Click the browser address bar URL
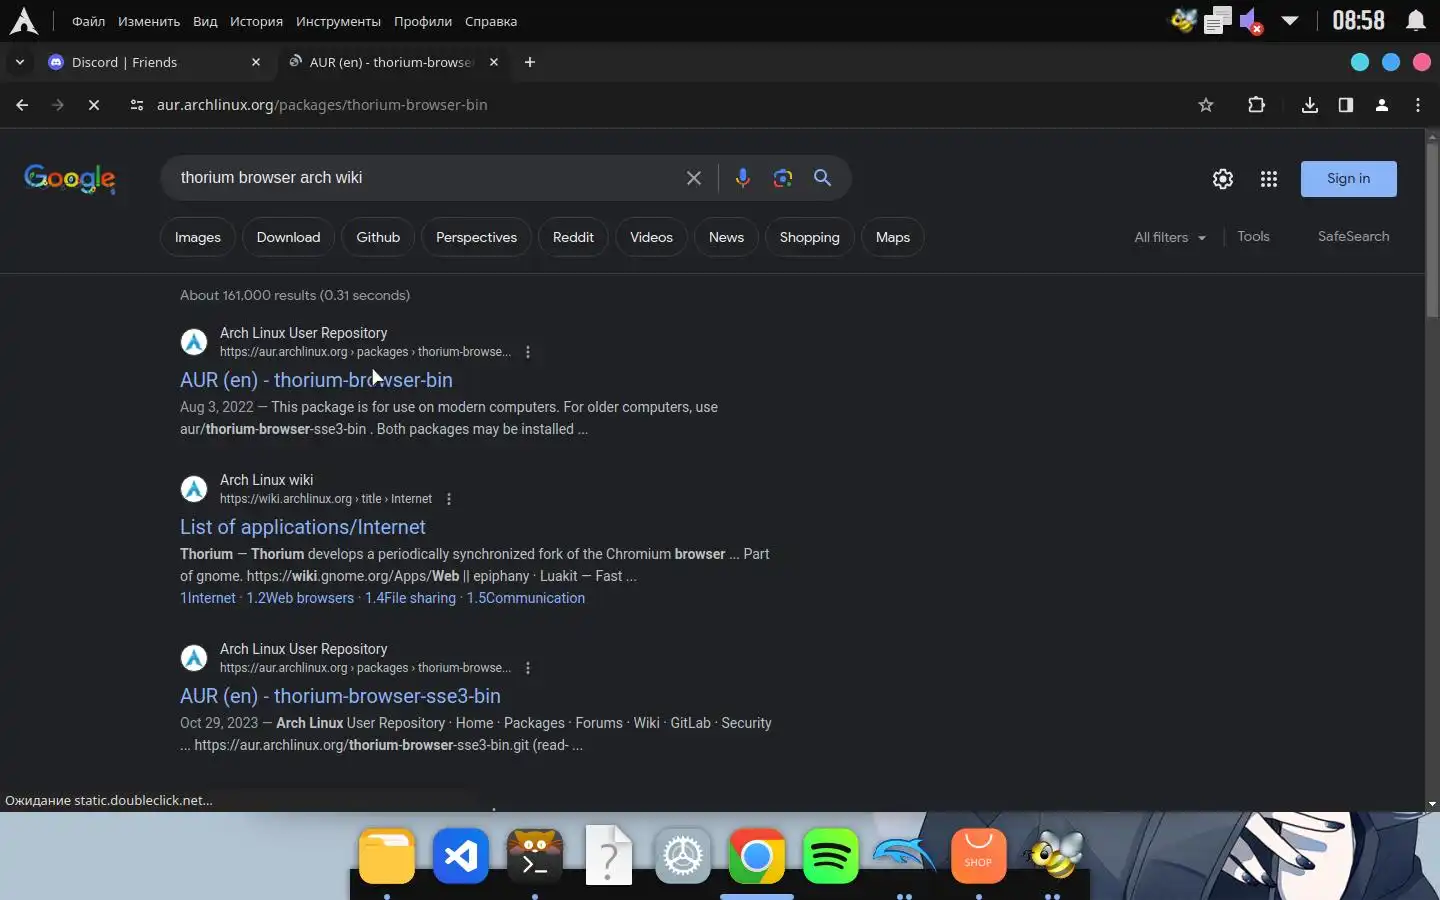 coord(322,105)
